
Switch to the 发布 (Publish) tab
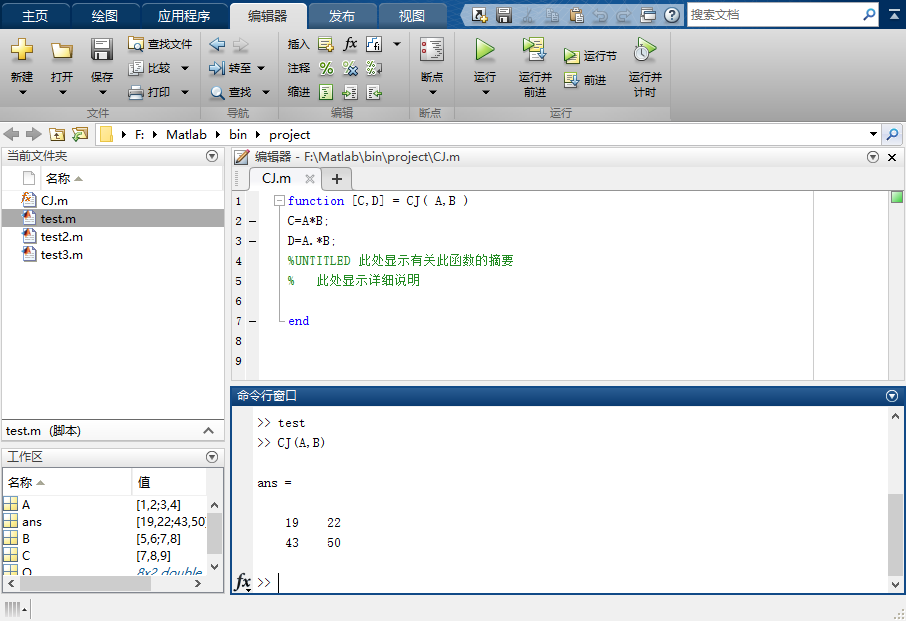[x=342, y=16]
